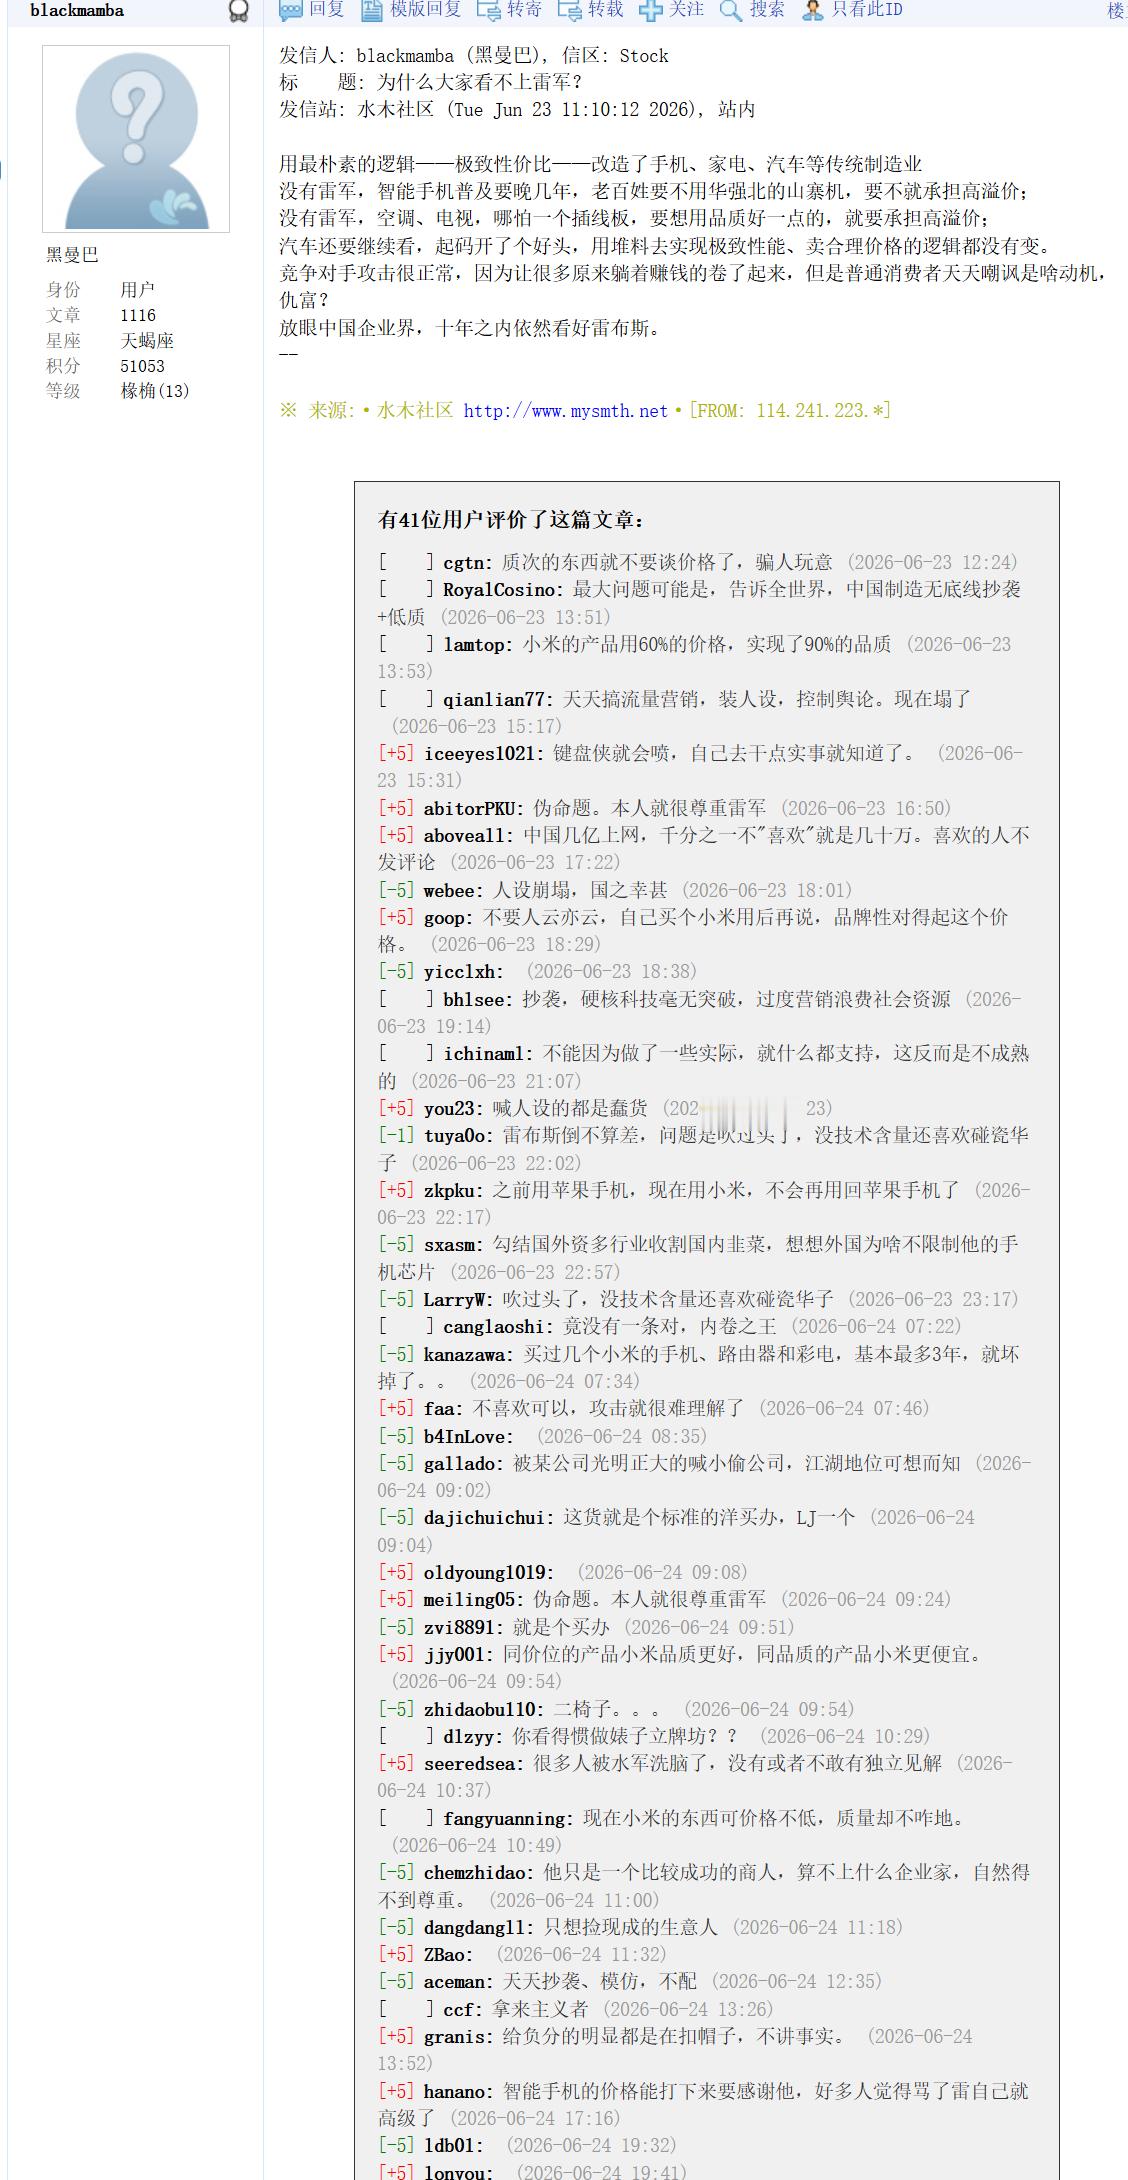Viewport: 1128px width, 2180px height.
Task: Click the heading 有41位用户评价了这篇文章
Action: click(x=512, y=520)
